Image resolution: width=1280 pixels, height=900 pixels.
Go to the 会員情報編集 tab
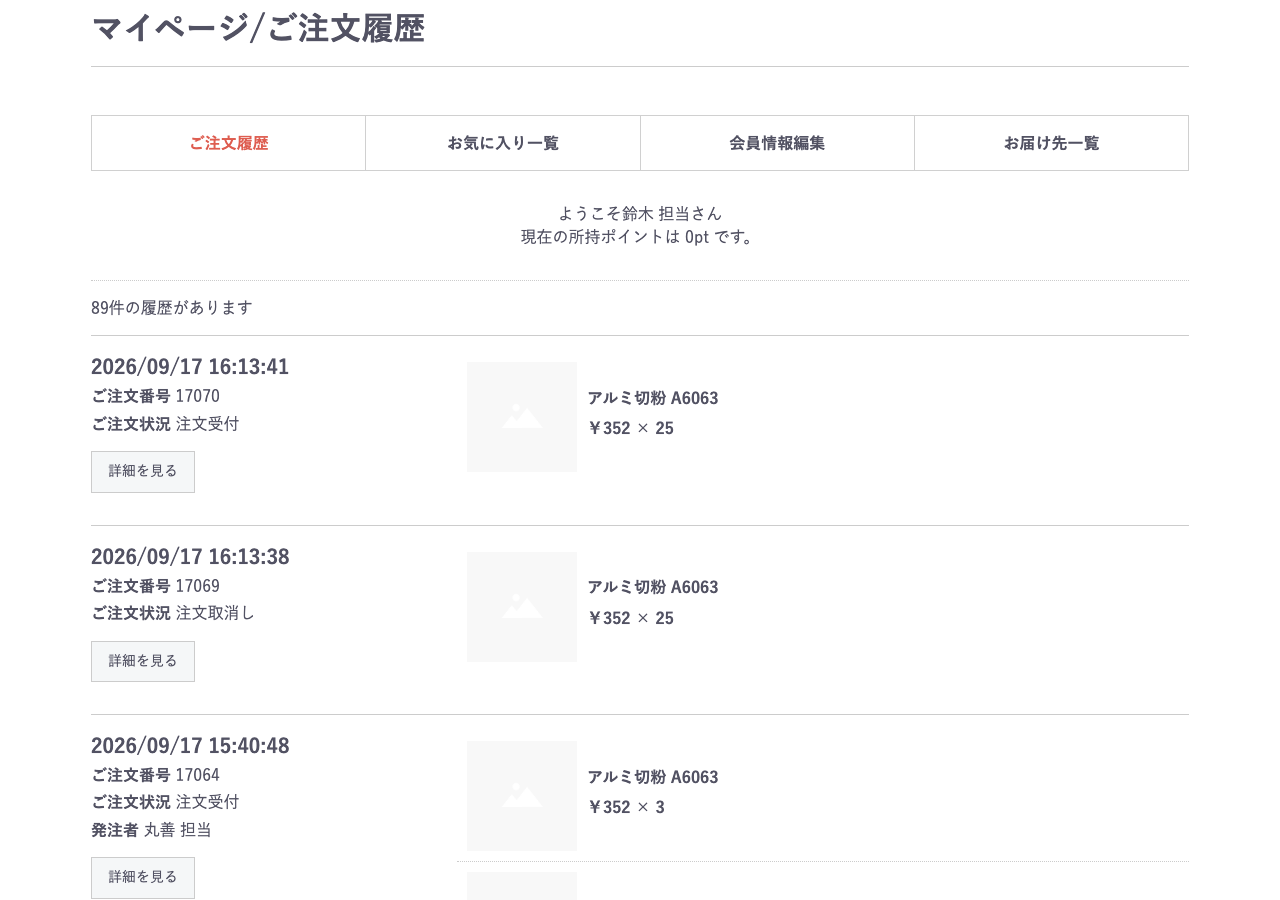tap(777, 143)
